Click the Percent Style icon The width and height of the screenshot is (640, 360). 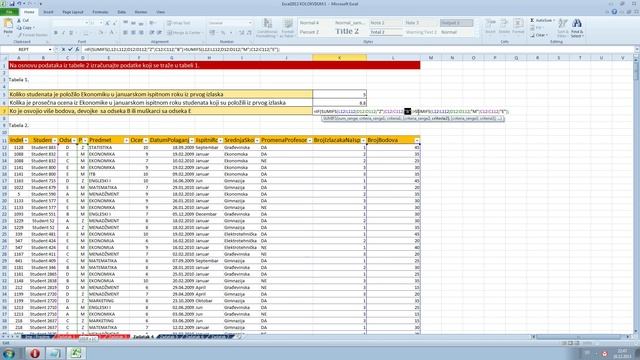(x=223, y=33)
